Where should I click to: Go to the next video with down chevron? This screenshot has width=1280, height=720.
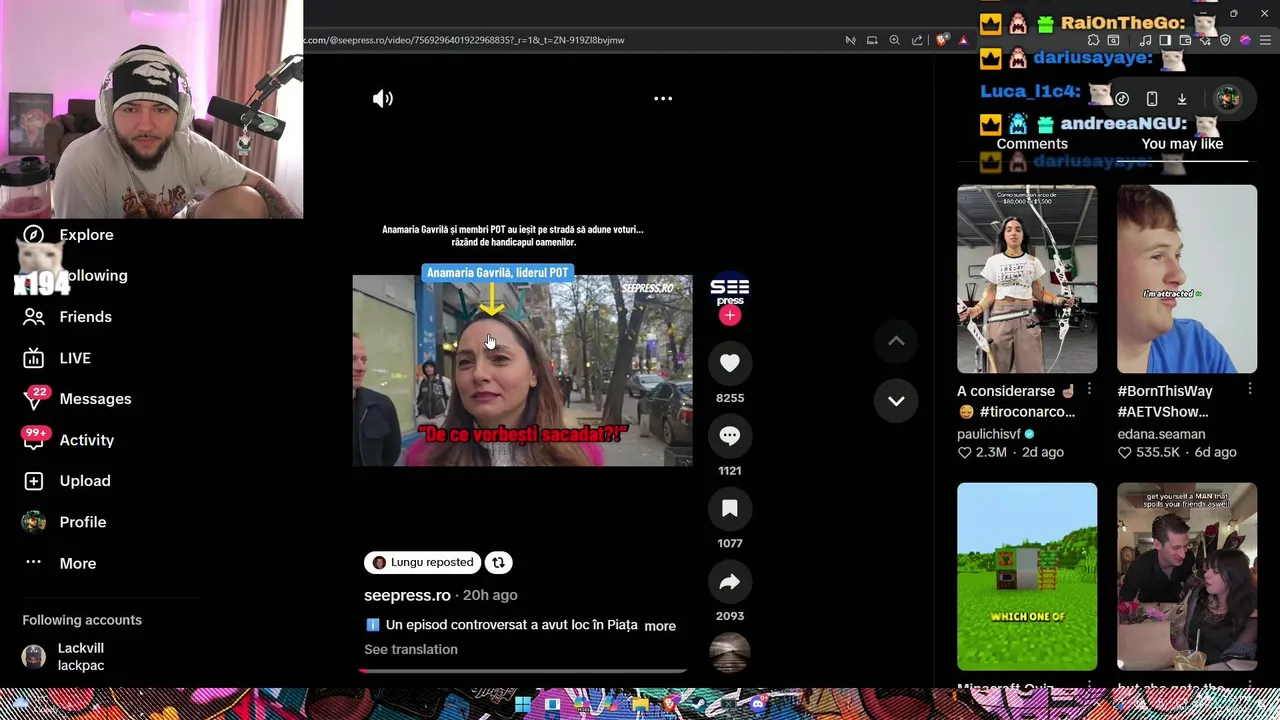tap(896, 400)
